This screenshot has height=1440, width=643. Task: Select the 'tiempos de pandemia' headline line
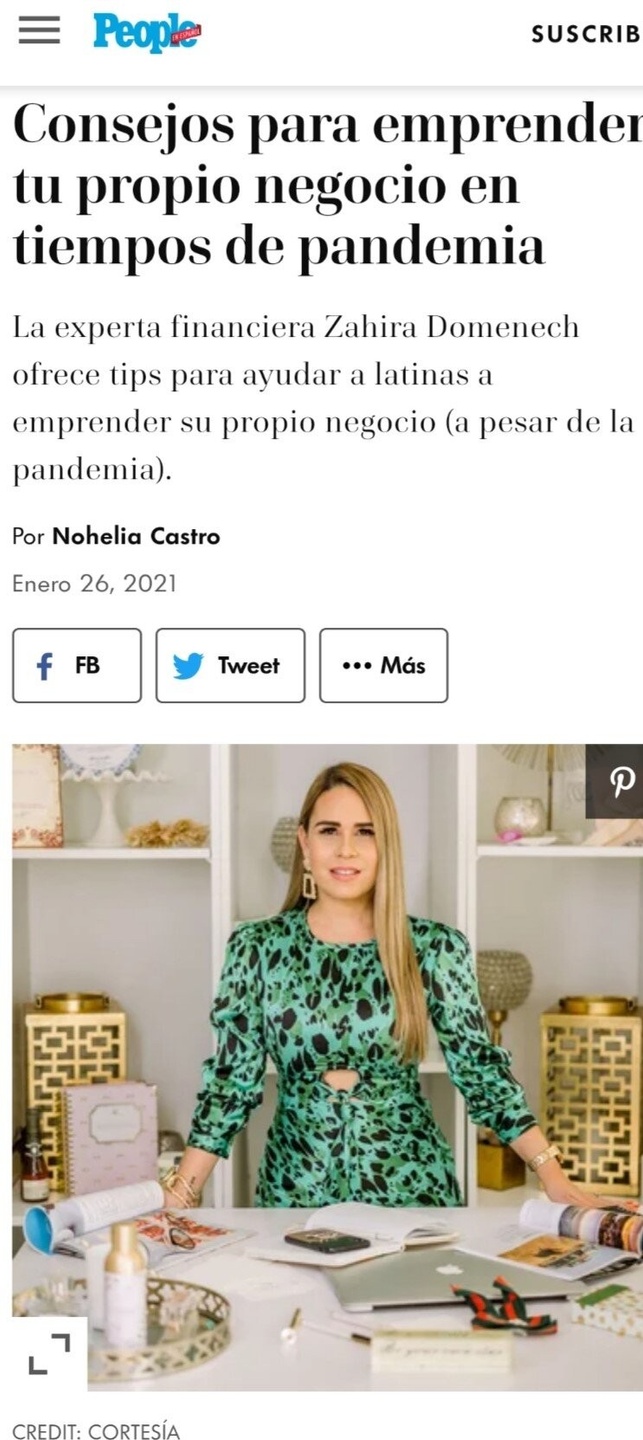pyautogui.click(x=278, y=246)
